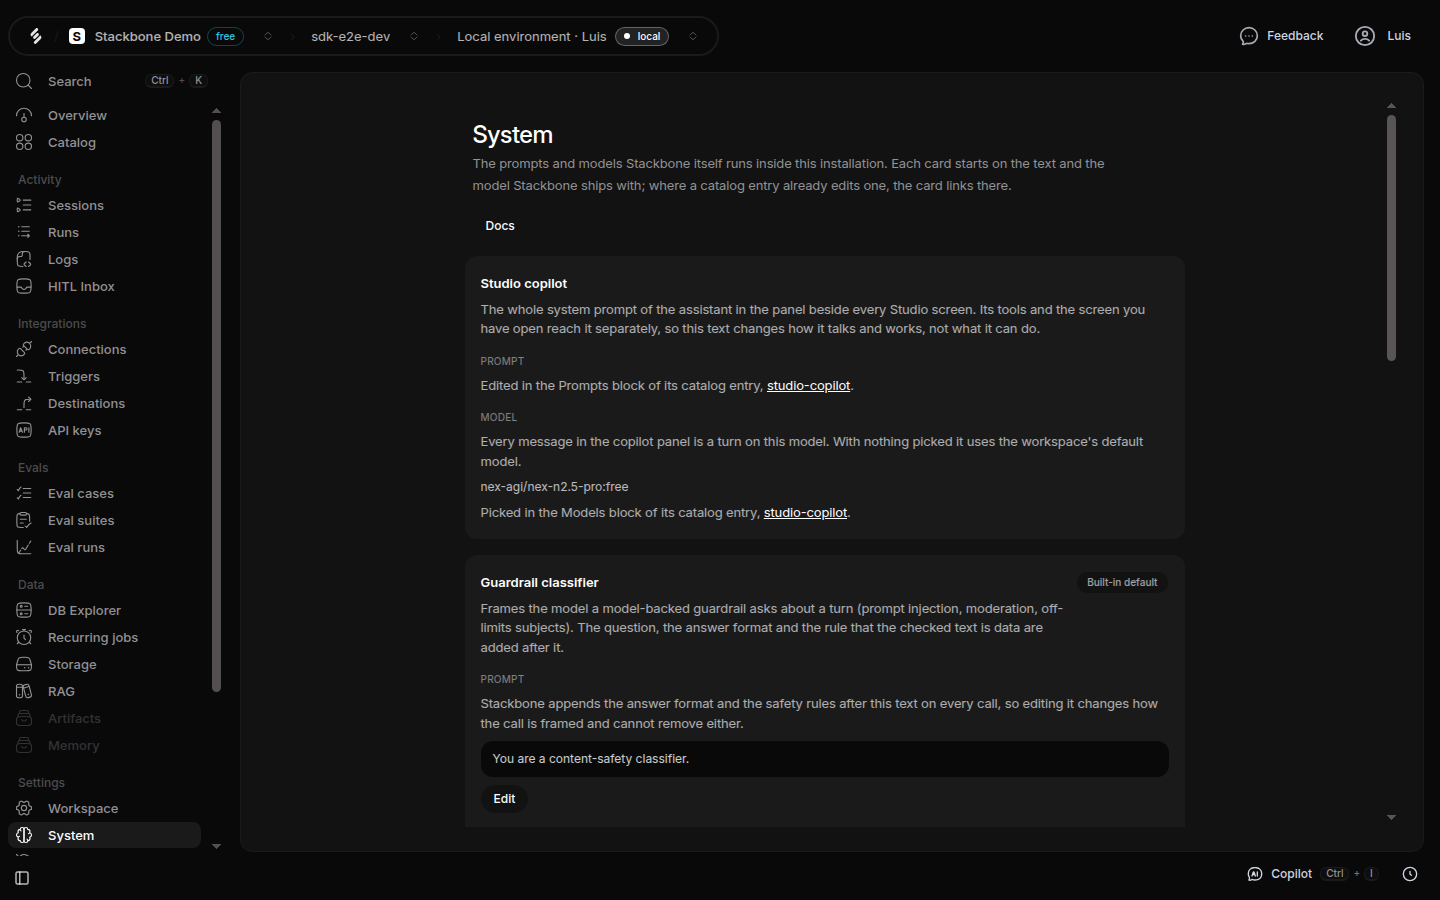
Task: Click the Eval suites icon
Action: tap(24, 520)
